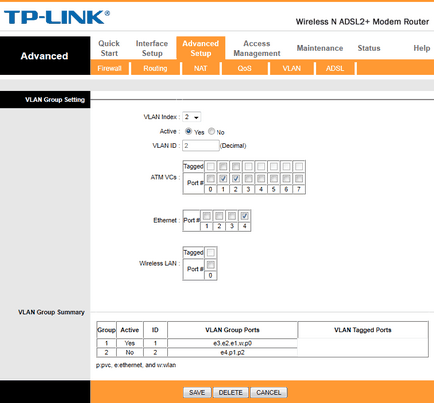
Task: Open the Firewall submenu
Action: point(109,68)
